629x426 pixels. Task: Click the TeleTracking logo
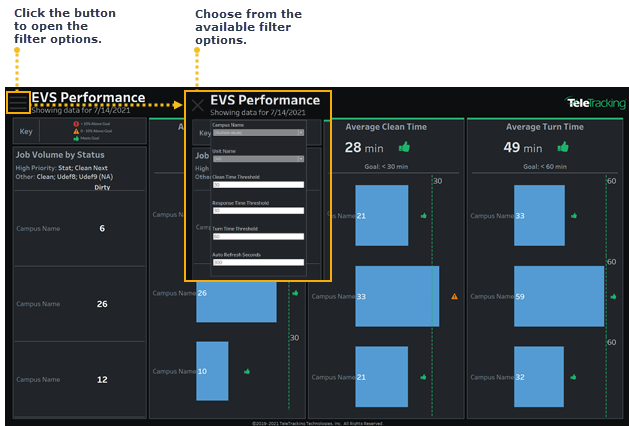pos(595,103)
